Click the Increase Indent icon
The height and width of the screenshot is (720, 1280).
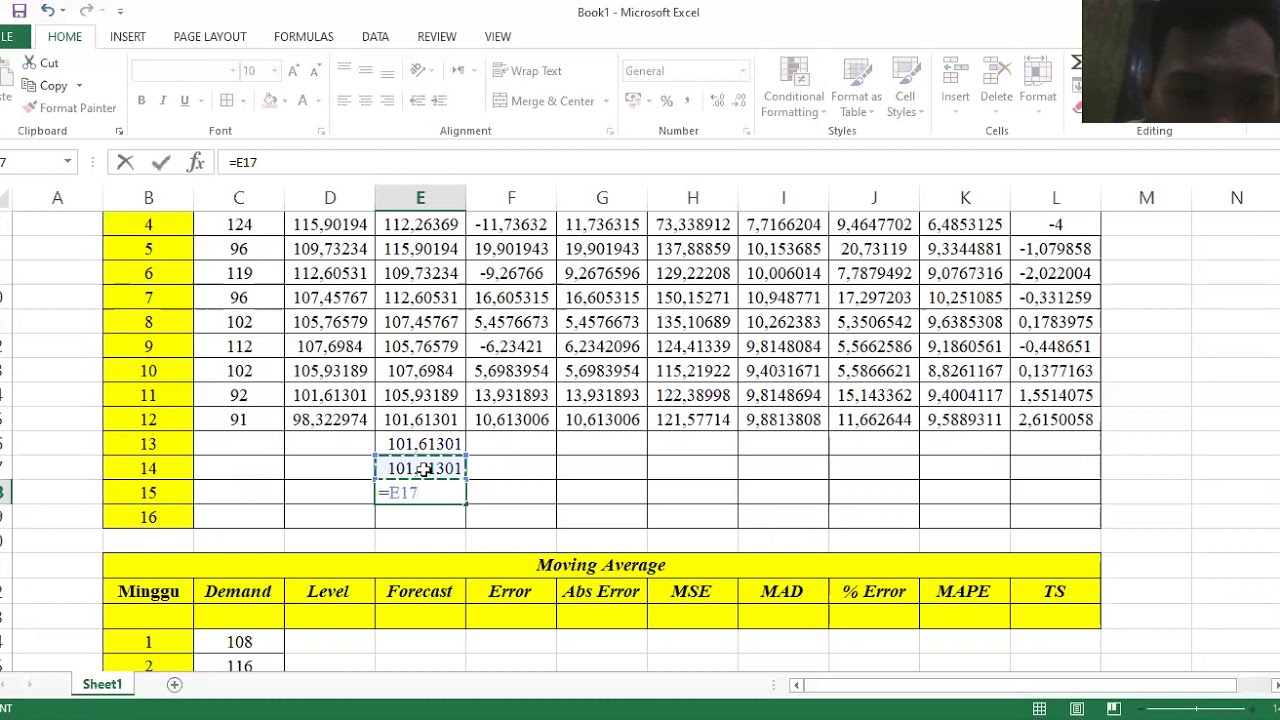click(x=440, y=101)
